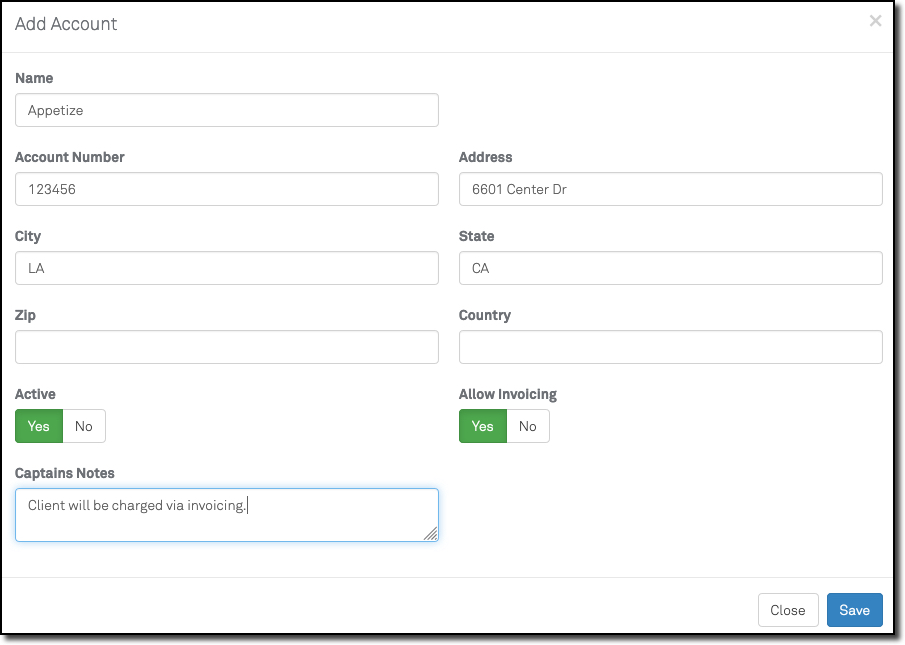Select the Address input field
Screen dimensions: 905x645
tap(670, 189)
